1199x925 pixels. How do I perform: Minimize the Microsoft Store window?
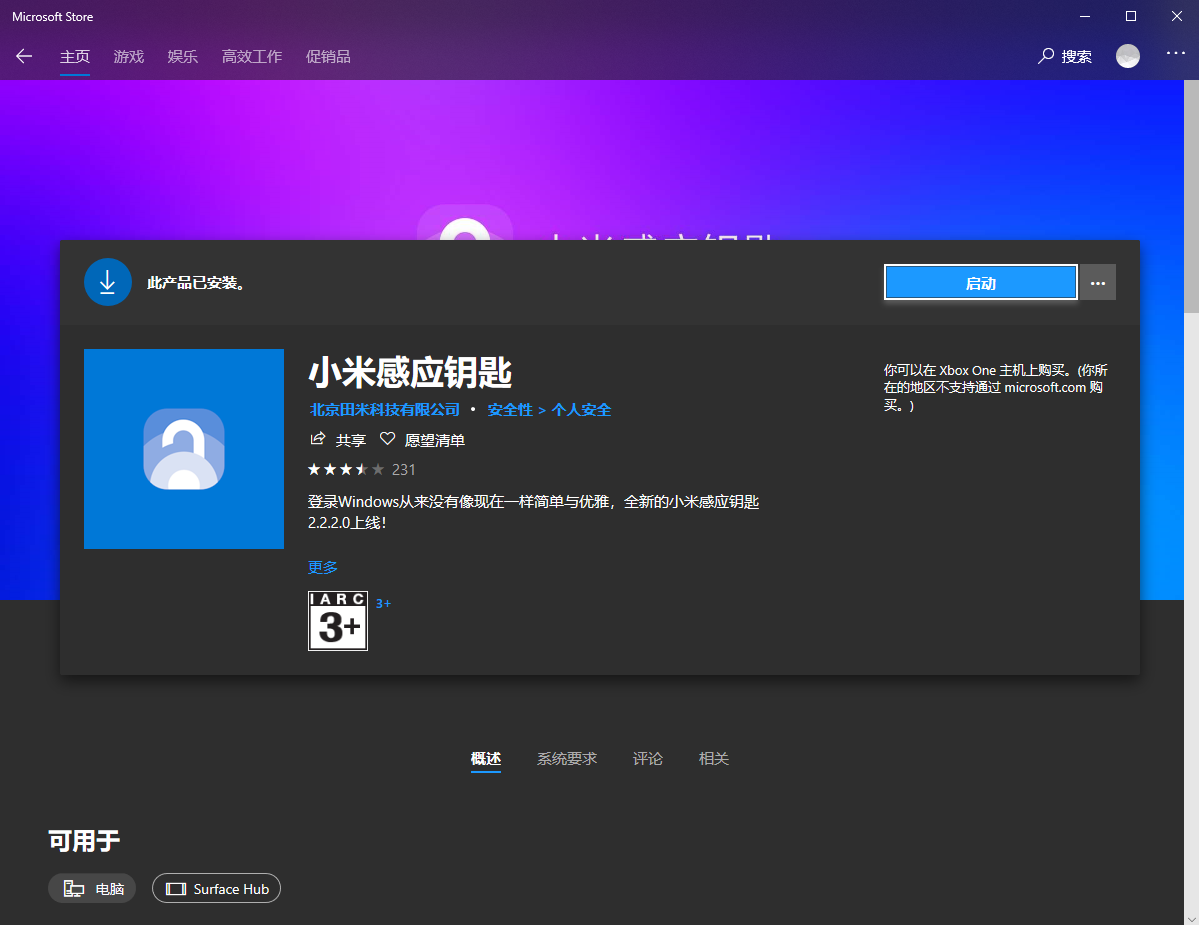[1084, 16]
